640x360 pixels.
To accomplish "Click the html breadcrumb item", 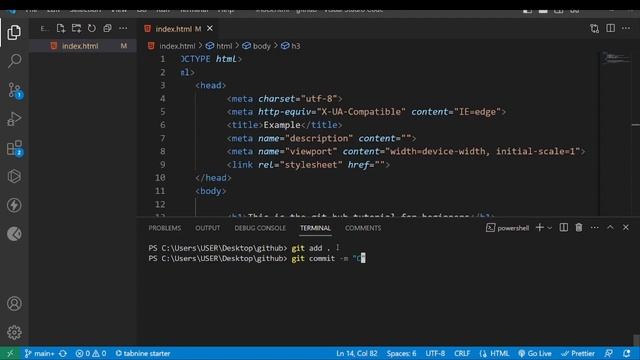I will tap(219, 46).
